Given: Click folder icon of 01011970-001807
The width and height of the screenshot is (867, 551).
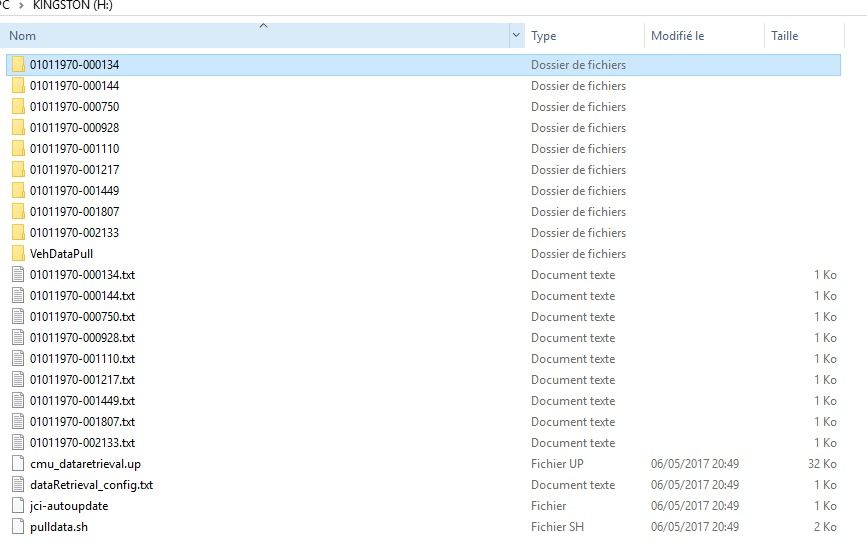Looking at the screenshot, I should [x=18, y=212].
